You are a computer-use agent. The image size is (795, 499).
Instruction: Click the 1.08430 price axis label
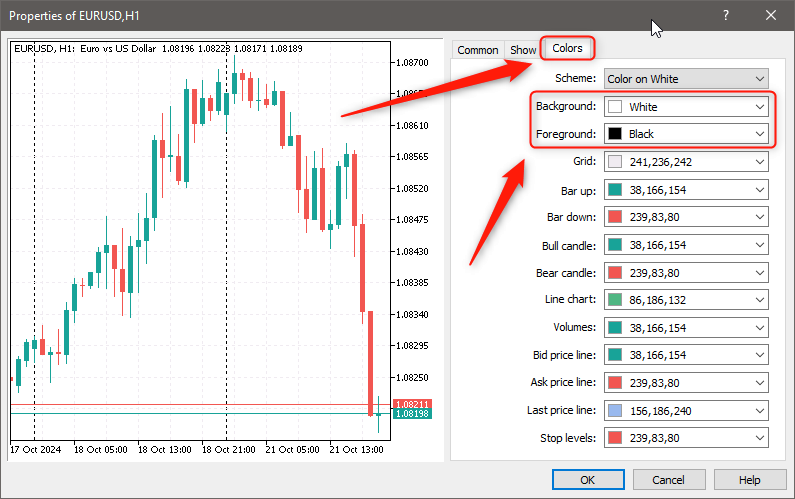point(412,252)
